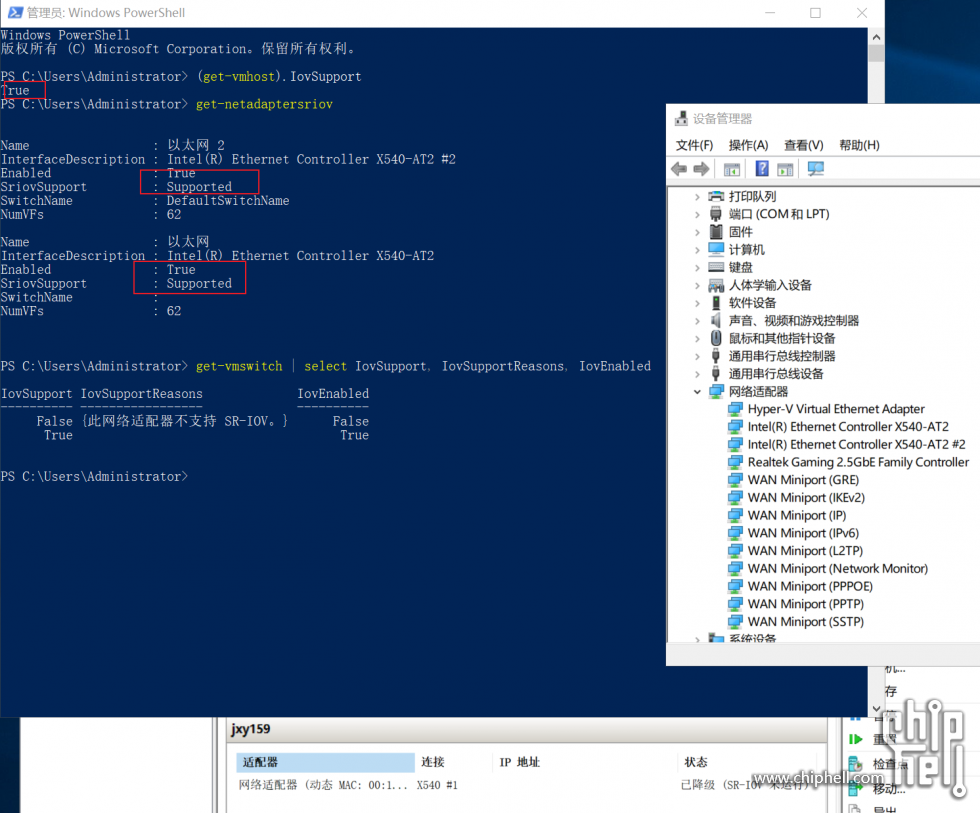Click the Forward arrow in Device Manager toolbar
The width and height of the screenshot is (980, 813).
coord(701,169)
